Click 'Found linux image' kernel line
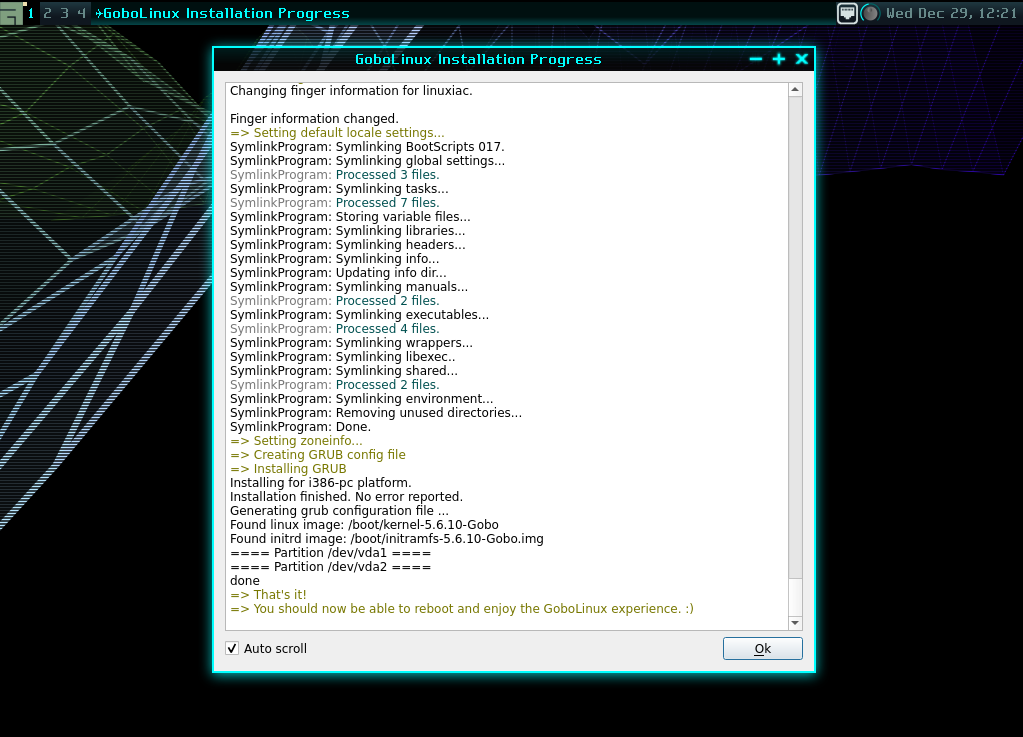 coord(364,525)
